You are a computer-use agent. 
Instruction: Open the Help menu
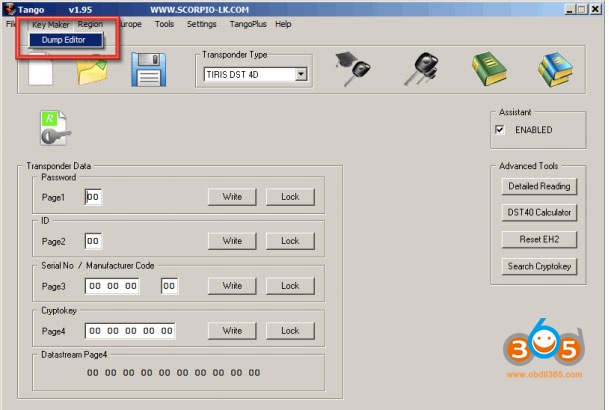click(x=283, y=24)
